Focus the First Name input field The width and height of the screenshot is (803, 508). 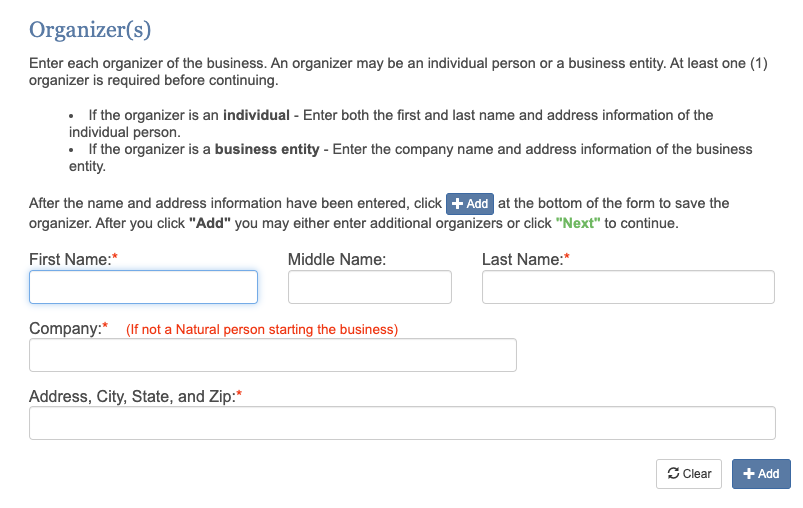[x=143, y=287]
